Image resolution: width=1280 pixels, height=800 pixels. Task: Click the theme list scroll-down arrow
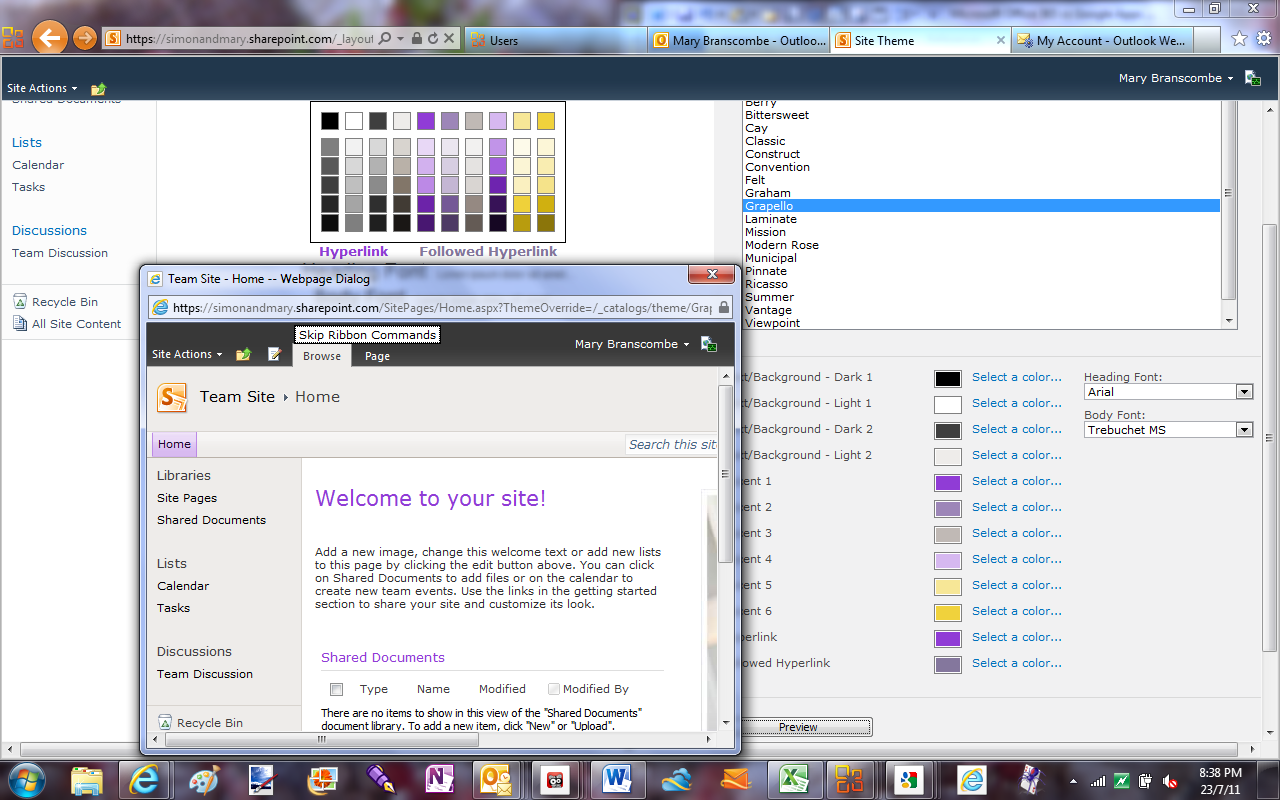pos(1229,321)
